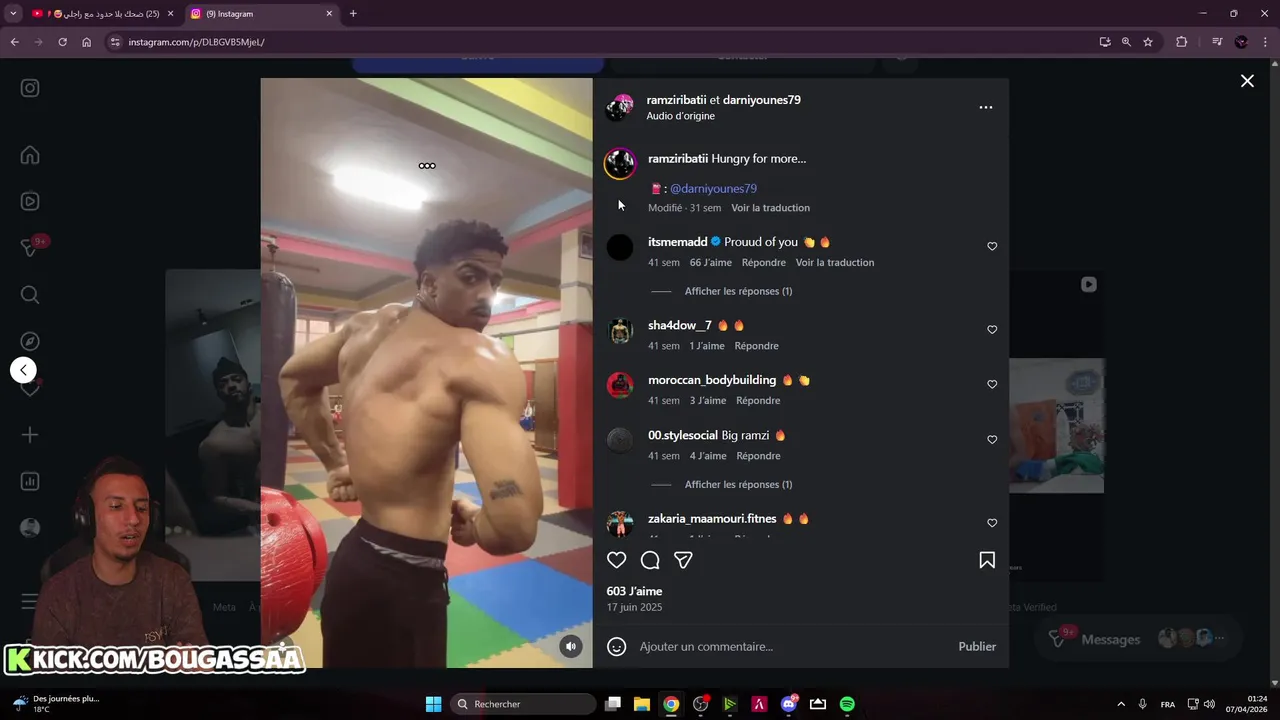Like sha4dow__7's comment
1280x720 pixels.
pos(992,329)
